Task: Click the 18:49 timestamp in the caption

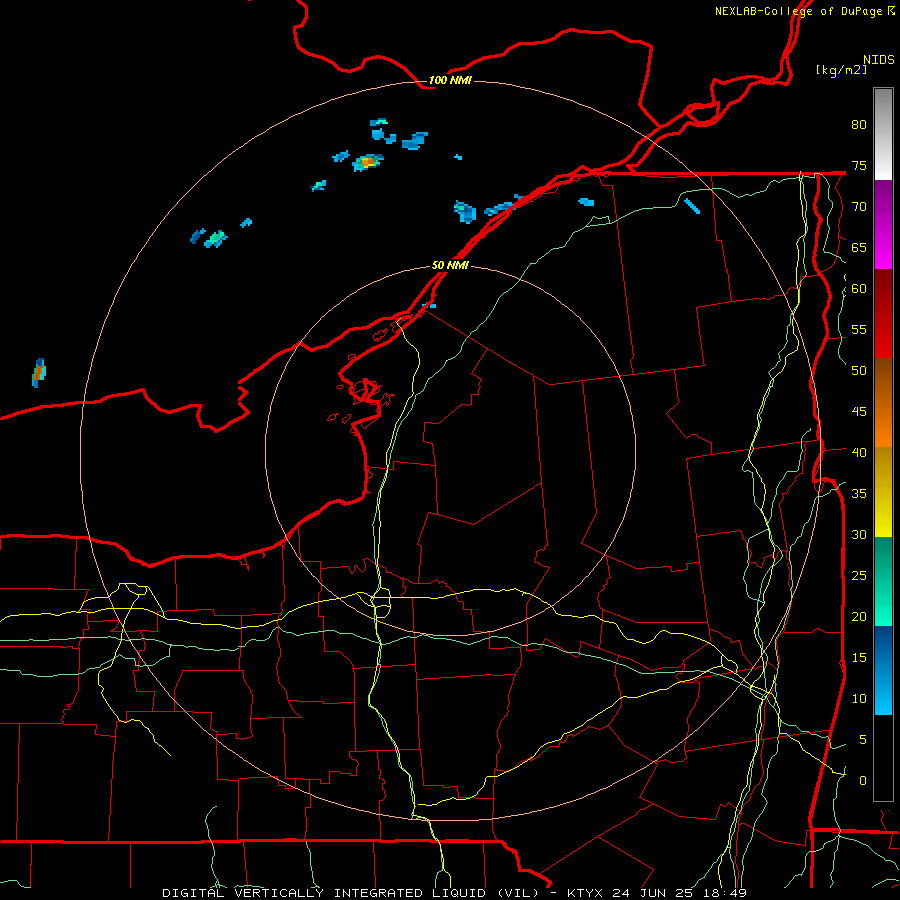Action: [x=724, y=893]
